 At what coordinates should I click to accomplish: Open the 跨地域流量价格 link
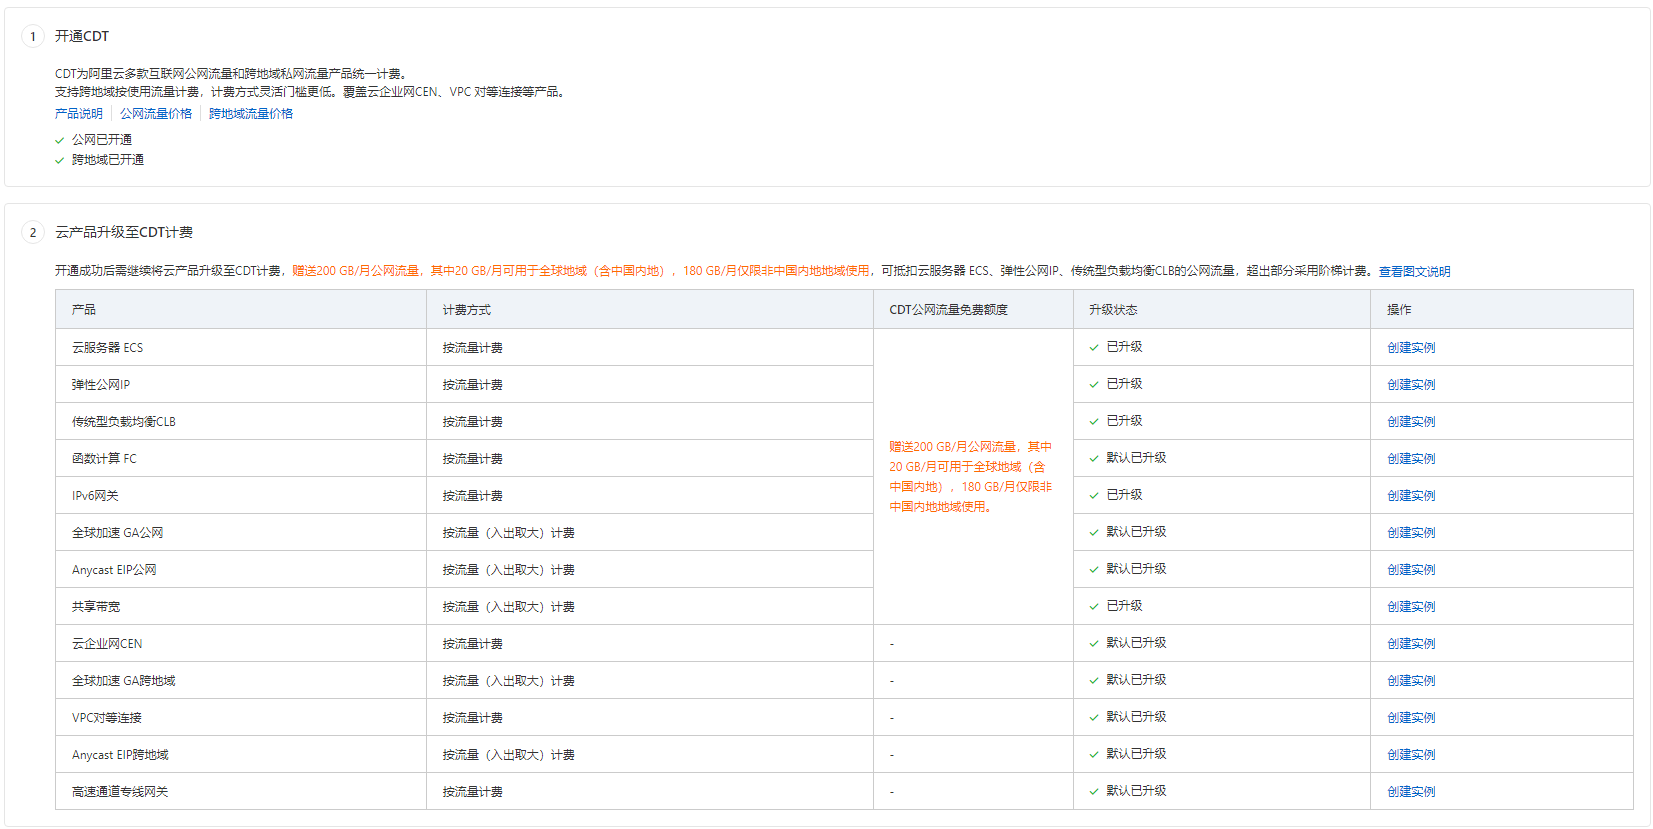pos(251,114)
